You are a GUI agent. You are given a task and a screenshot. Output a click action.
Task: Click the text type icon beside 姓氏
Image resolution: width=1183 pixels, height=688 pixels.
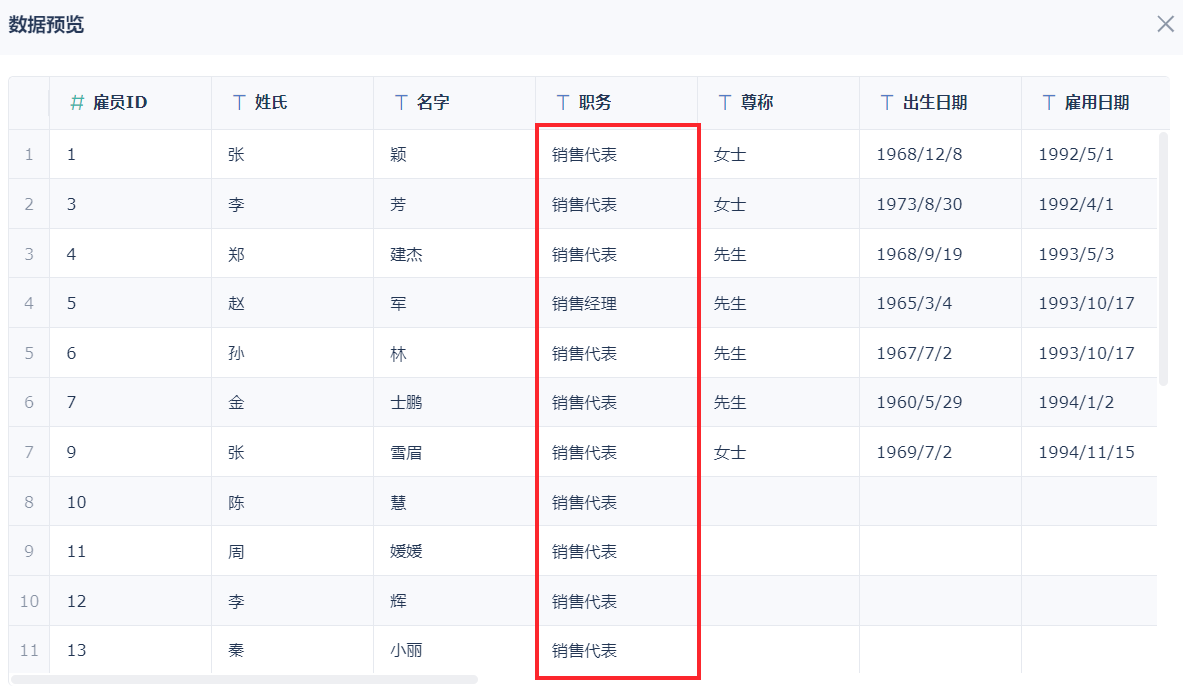click(239, 102)
